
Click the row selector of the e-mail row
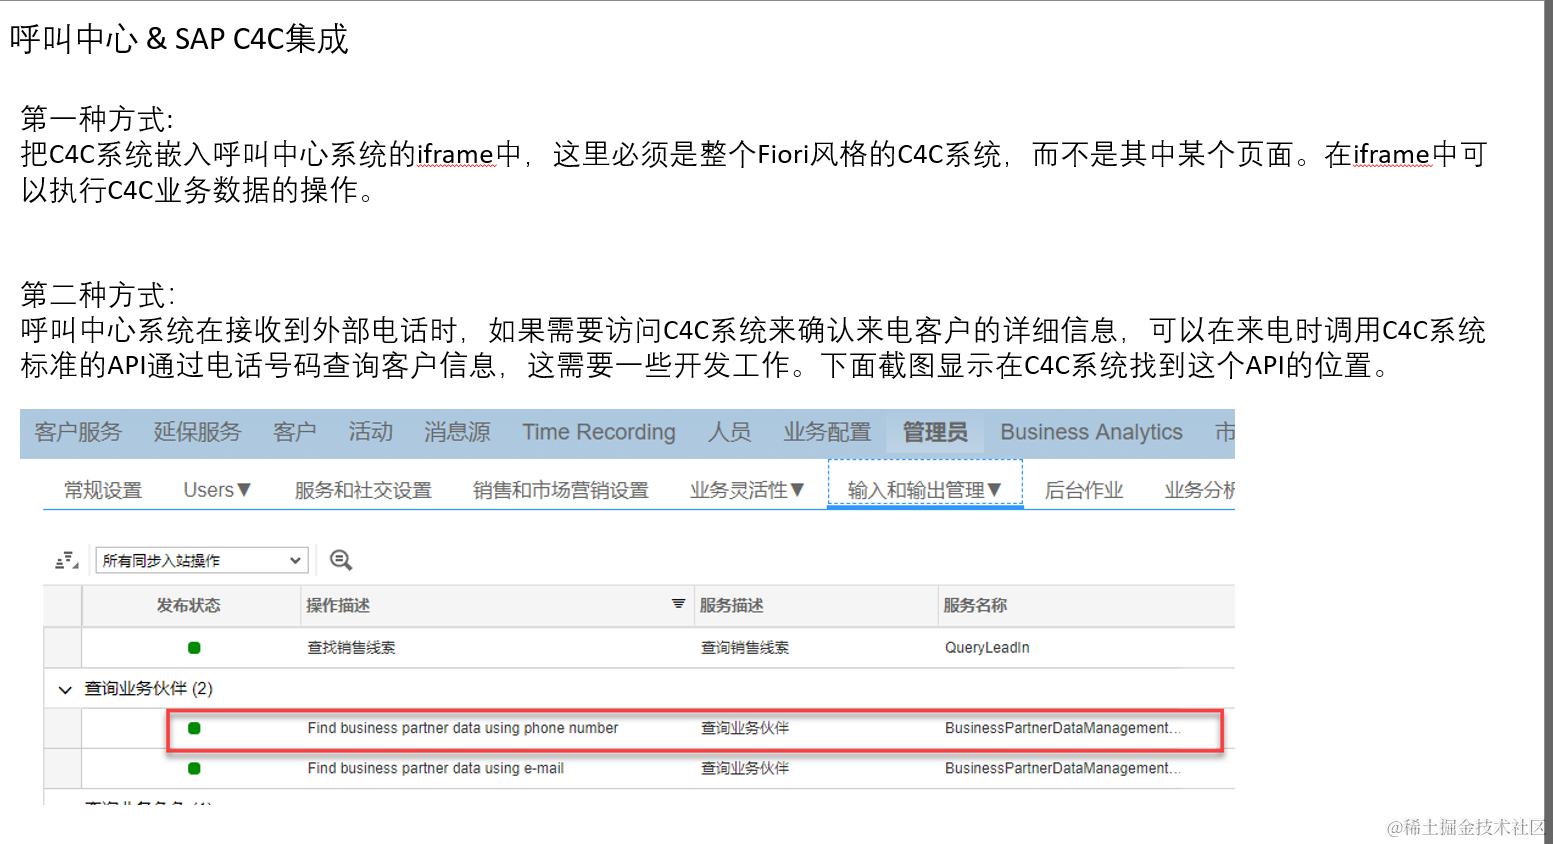point(62,768)
